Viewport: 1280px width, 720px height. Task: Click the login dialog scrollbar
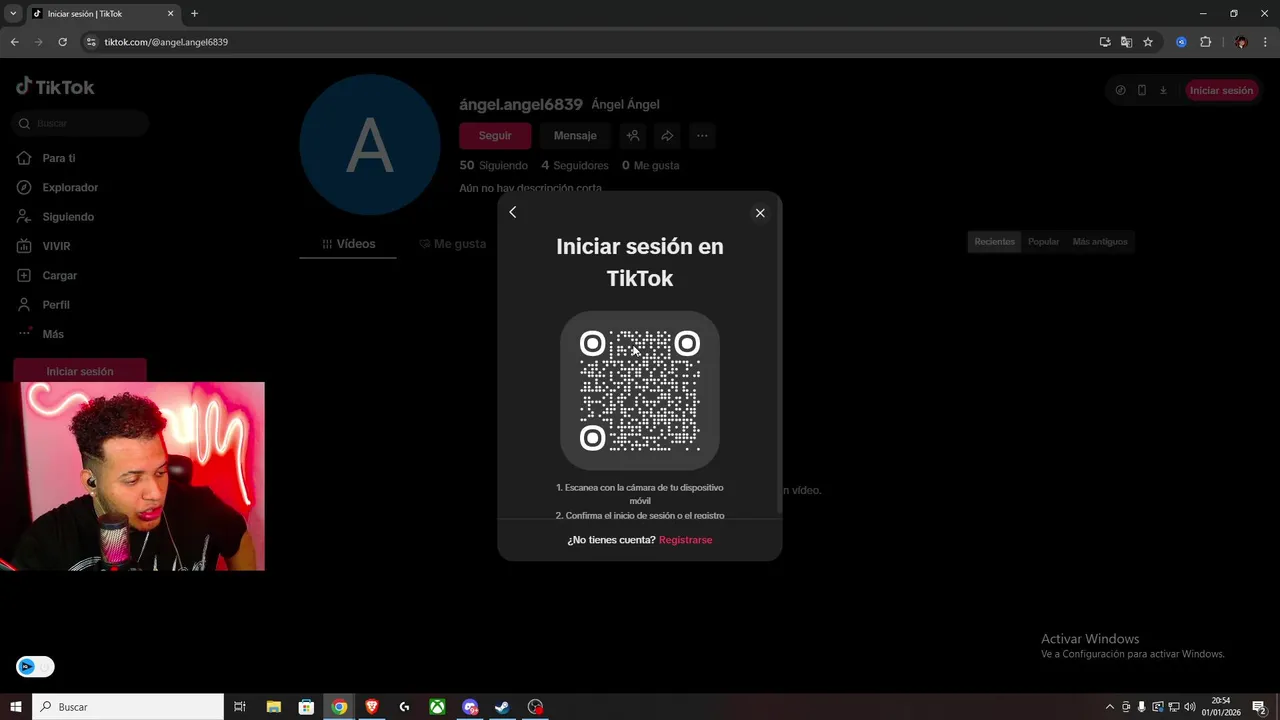(779, 354)
